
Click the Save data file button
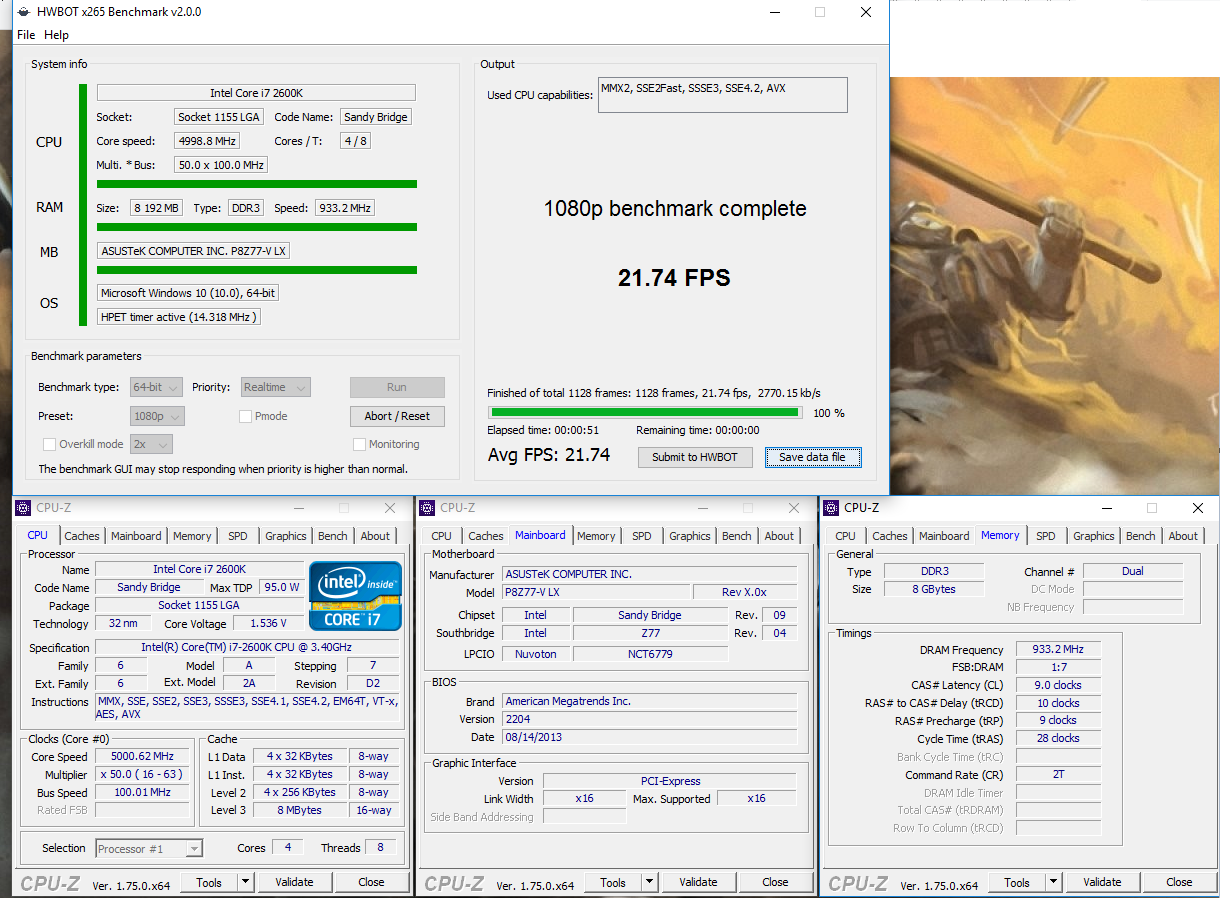pos(812,457)
